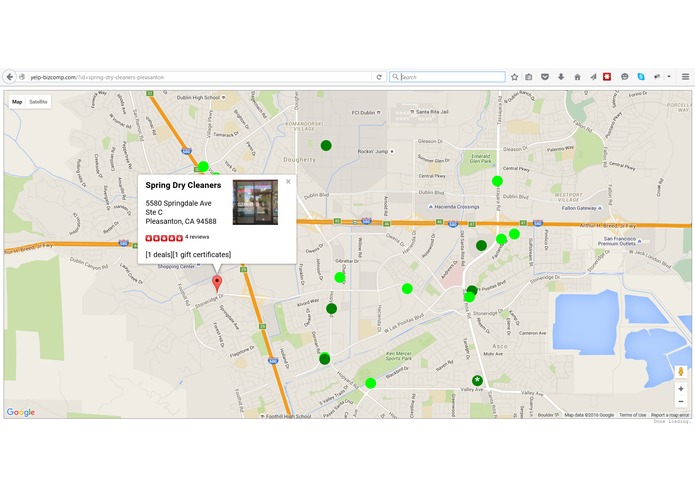
Task: Click the dark green marker near Dougherty
Action: pyautogui.click(x=326, y=145)
